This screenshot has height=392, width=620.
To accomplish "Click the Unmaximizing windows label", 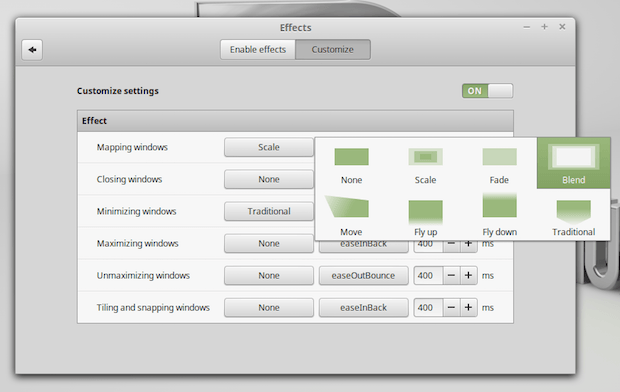I will (x=143, y=275).
